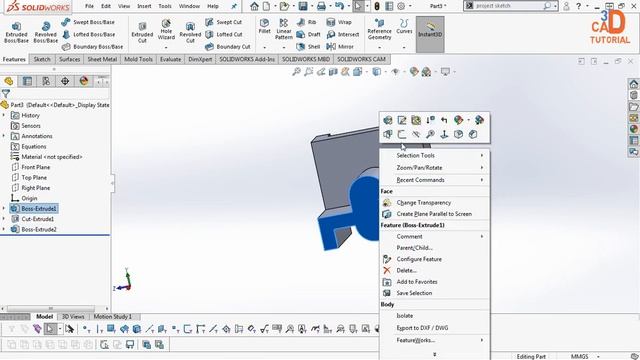640x360 pixels.
Task: Open the Comment submenu
Action: click(434, 236)
